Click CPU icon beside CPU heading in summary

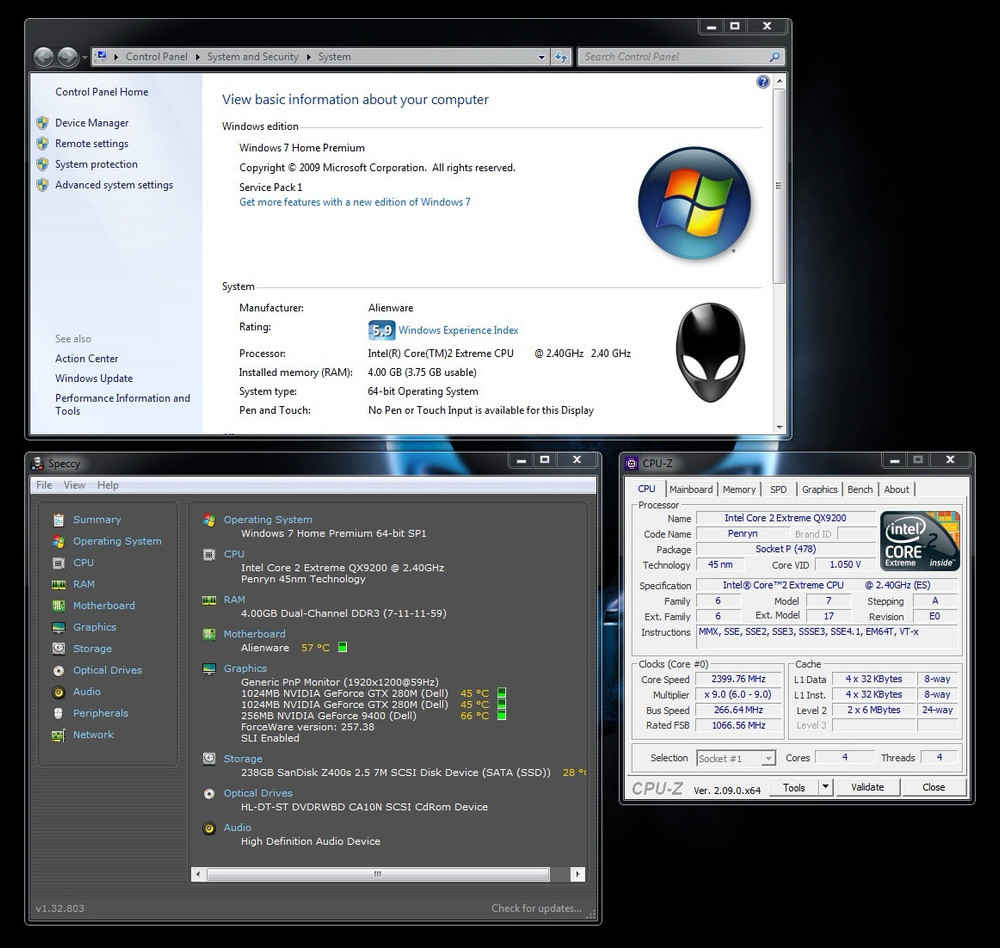(x=209, y=554)
